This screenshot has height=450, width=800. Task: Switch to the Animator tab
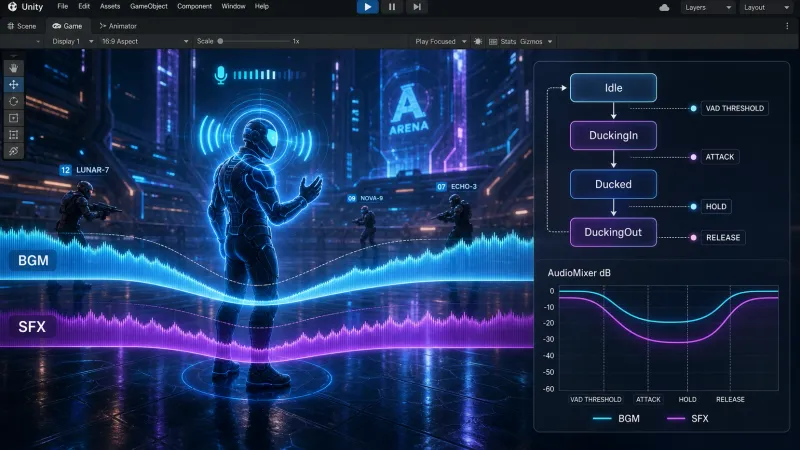click(x=118, y=26)
